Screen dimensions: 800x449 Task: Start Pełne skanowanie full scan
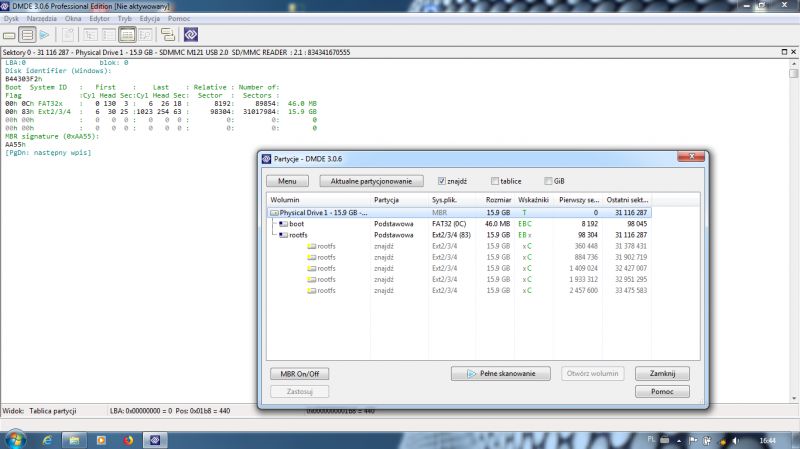click(x=501, y=373)
